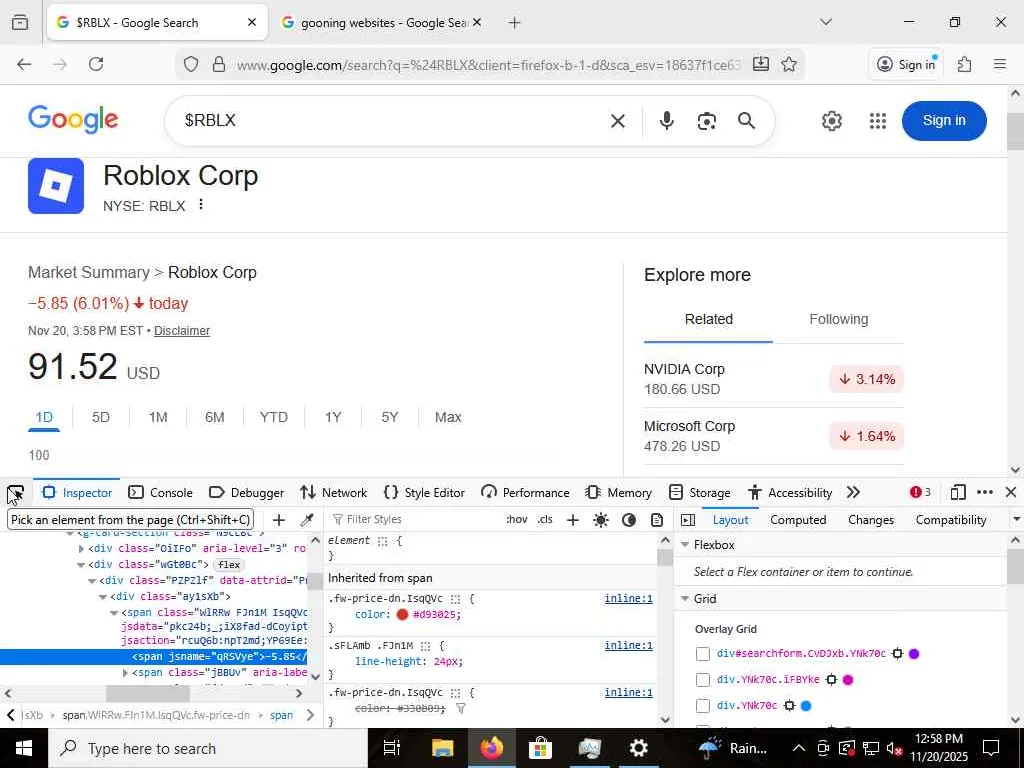Open the Following tab in Explore more
This screenshot has height=768, width=1024.
tap(839, 319)
